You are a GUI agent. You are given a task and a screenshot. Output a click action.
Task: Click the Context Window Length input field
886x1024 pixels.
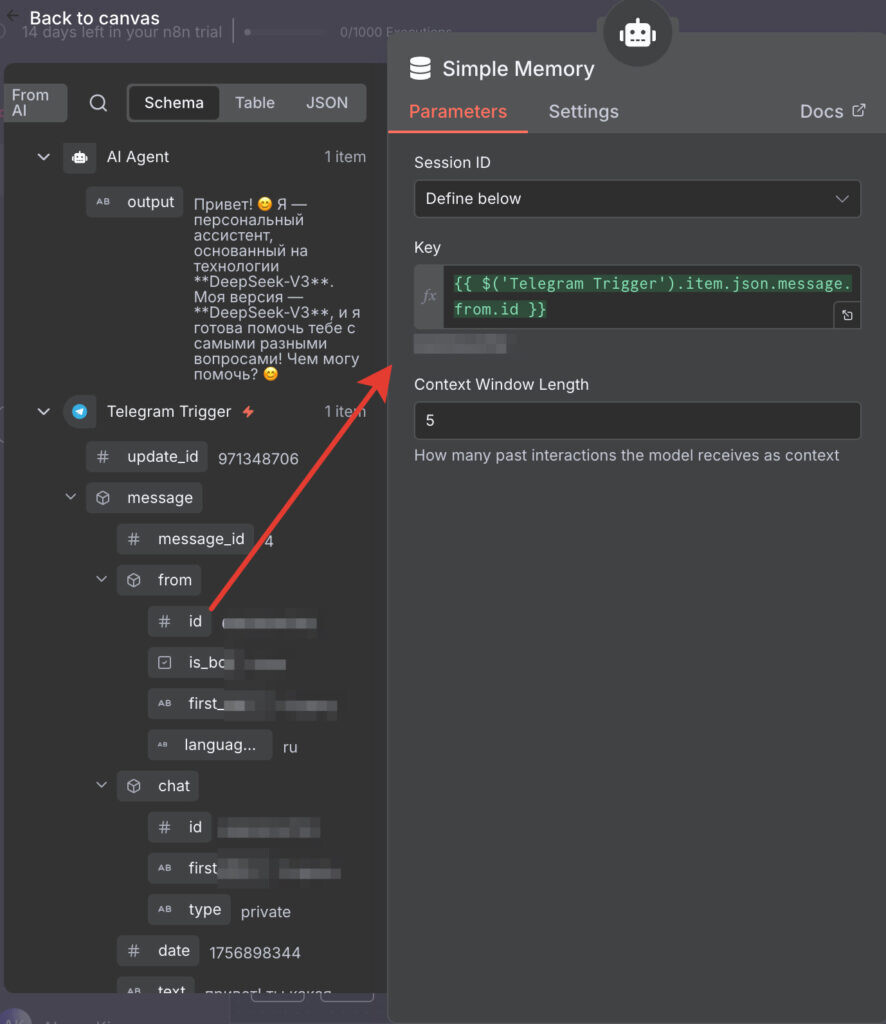point(637,421)
